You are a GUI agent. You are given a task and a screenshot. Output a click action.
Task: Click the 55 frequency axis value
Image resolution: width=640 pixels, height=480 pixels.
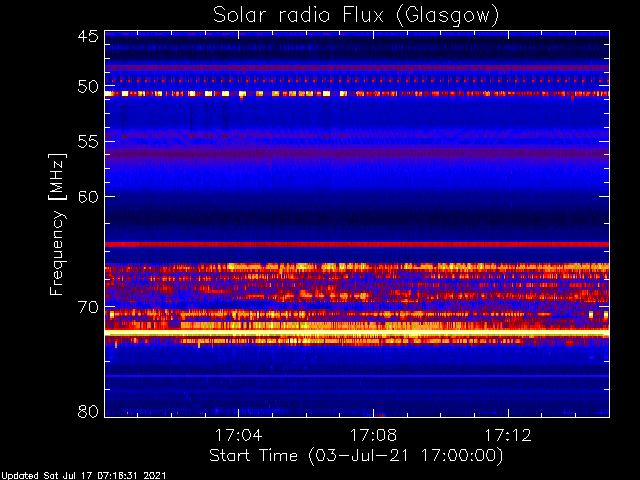pos(88,142)
